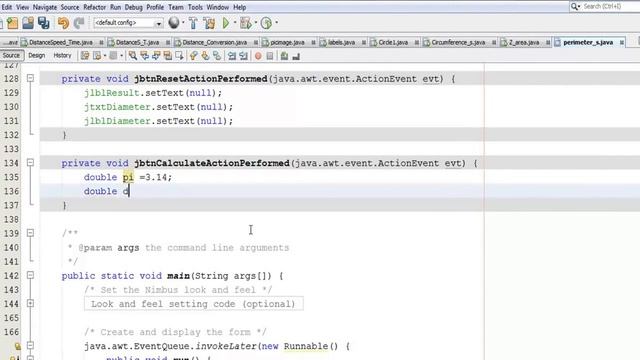Click Stop Macro Recording square icon

point(270,56)
